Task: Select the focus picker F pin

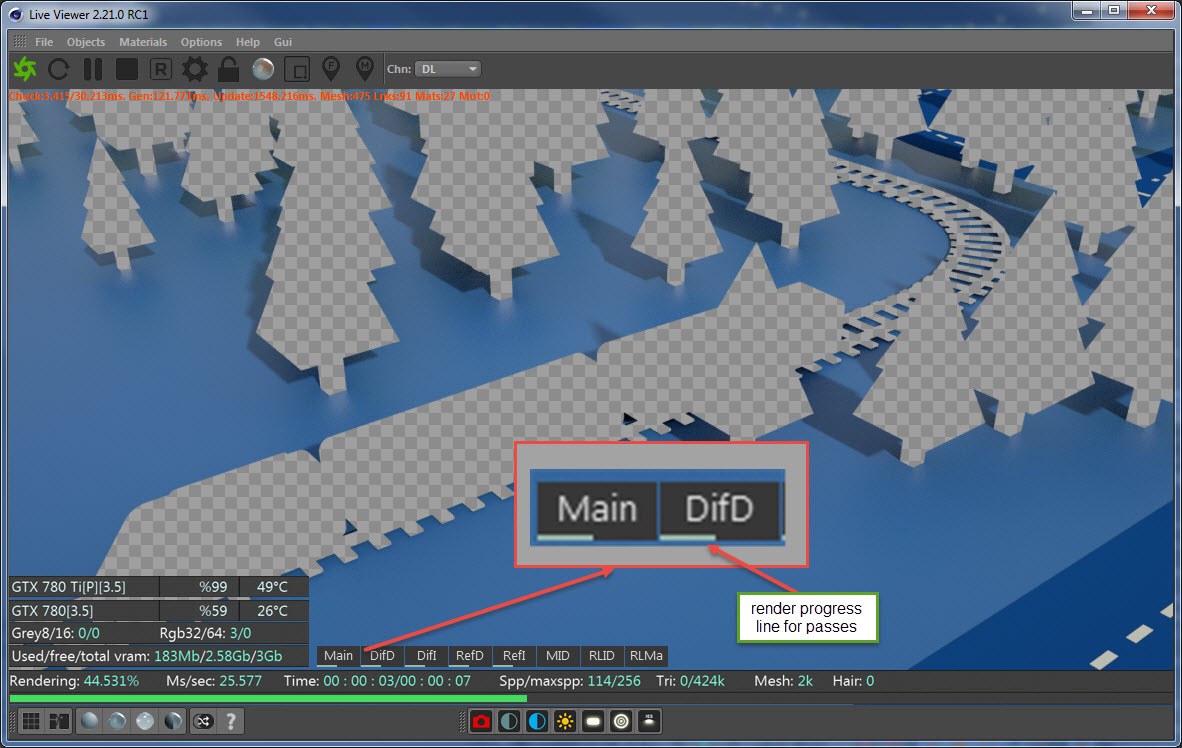Action: (330, 69)
